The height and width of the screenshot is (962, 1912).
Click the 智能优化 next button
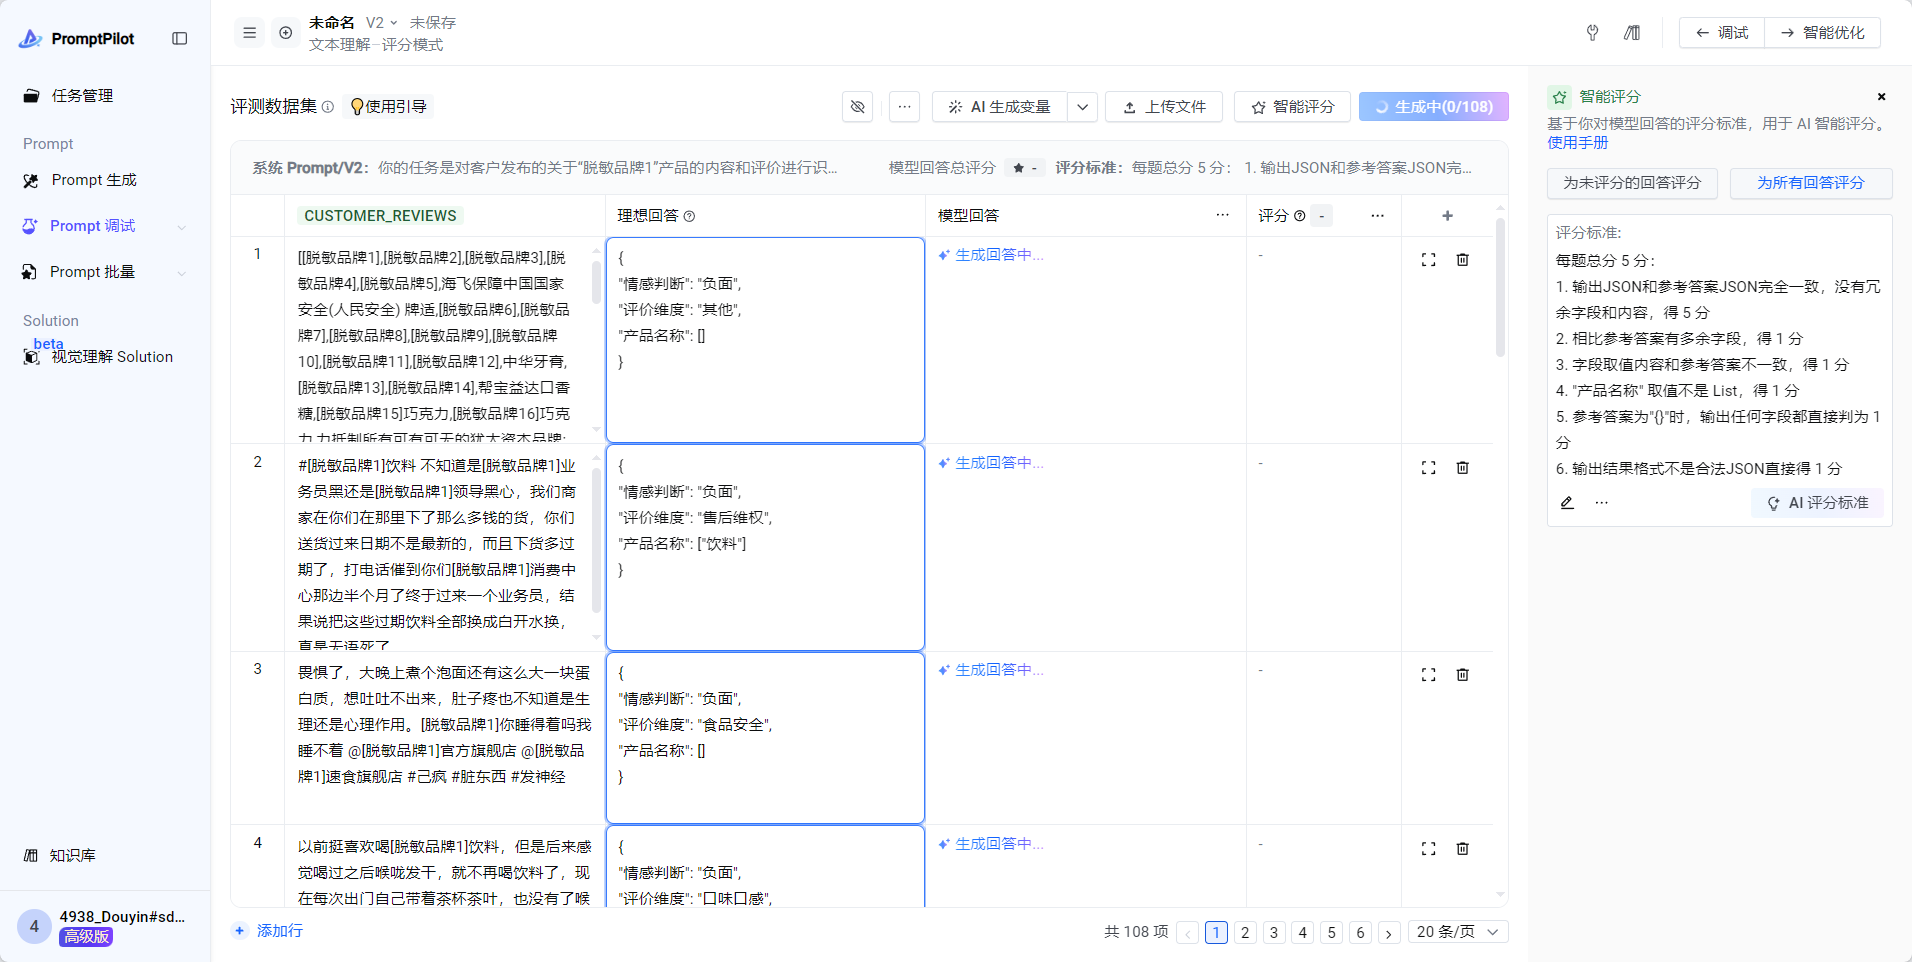tap(1822, 33)
